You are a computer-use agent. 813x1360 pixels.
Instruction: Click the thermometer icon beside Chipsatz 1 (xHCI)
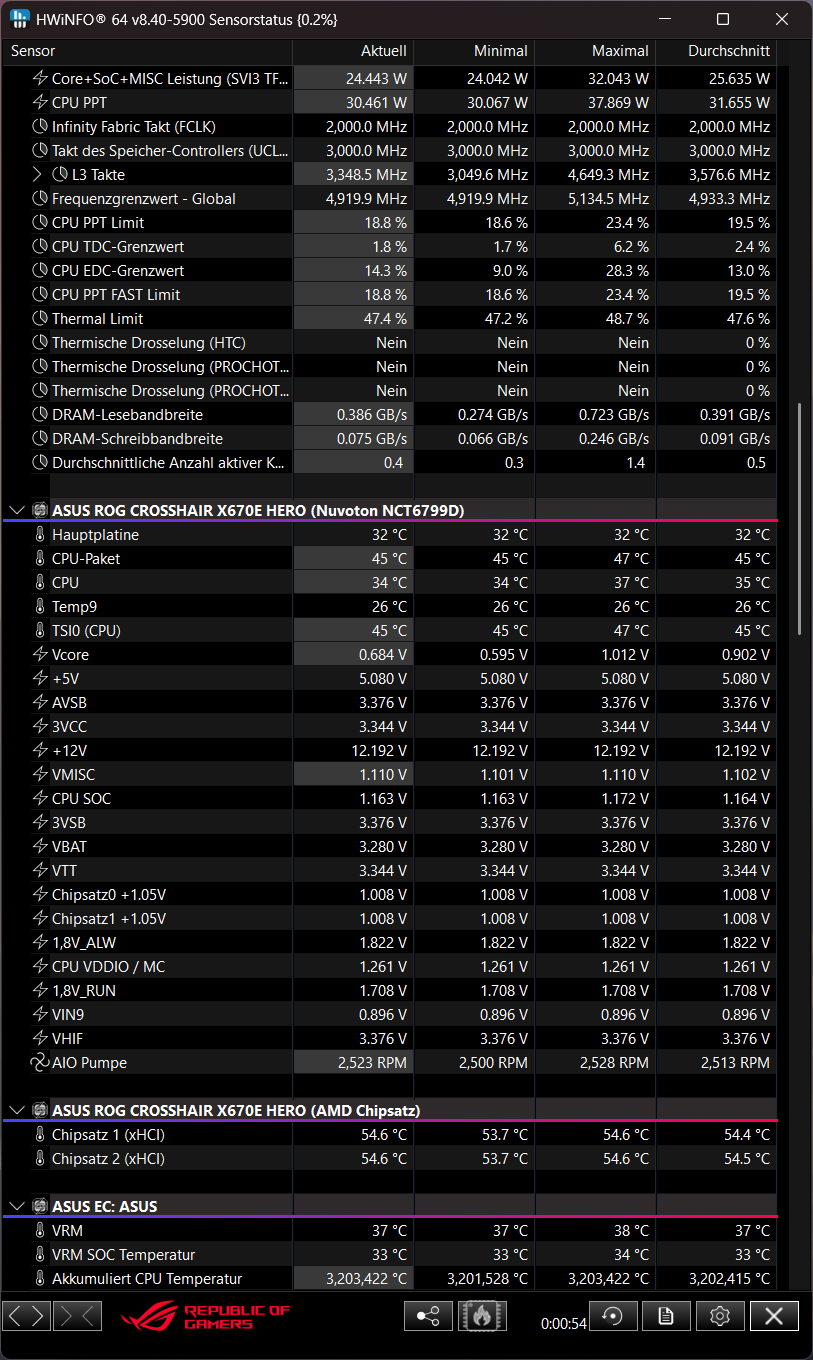40,1134
